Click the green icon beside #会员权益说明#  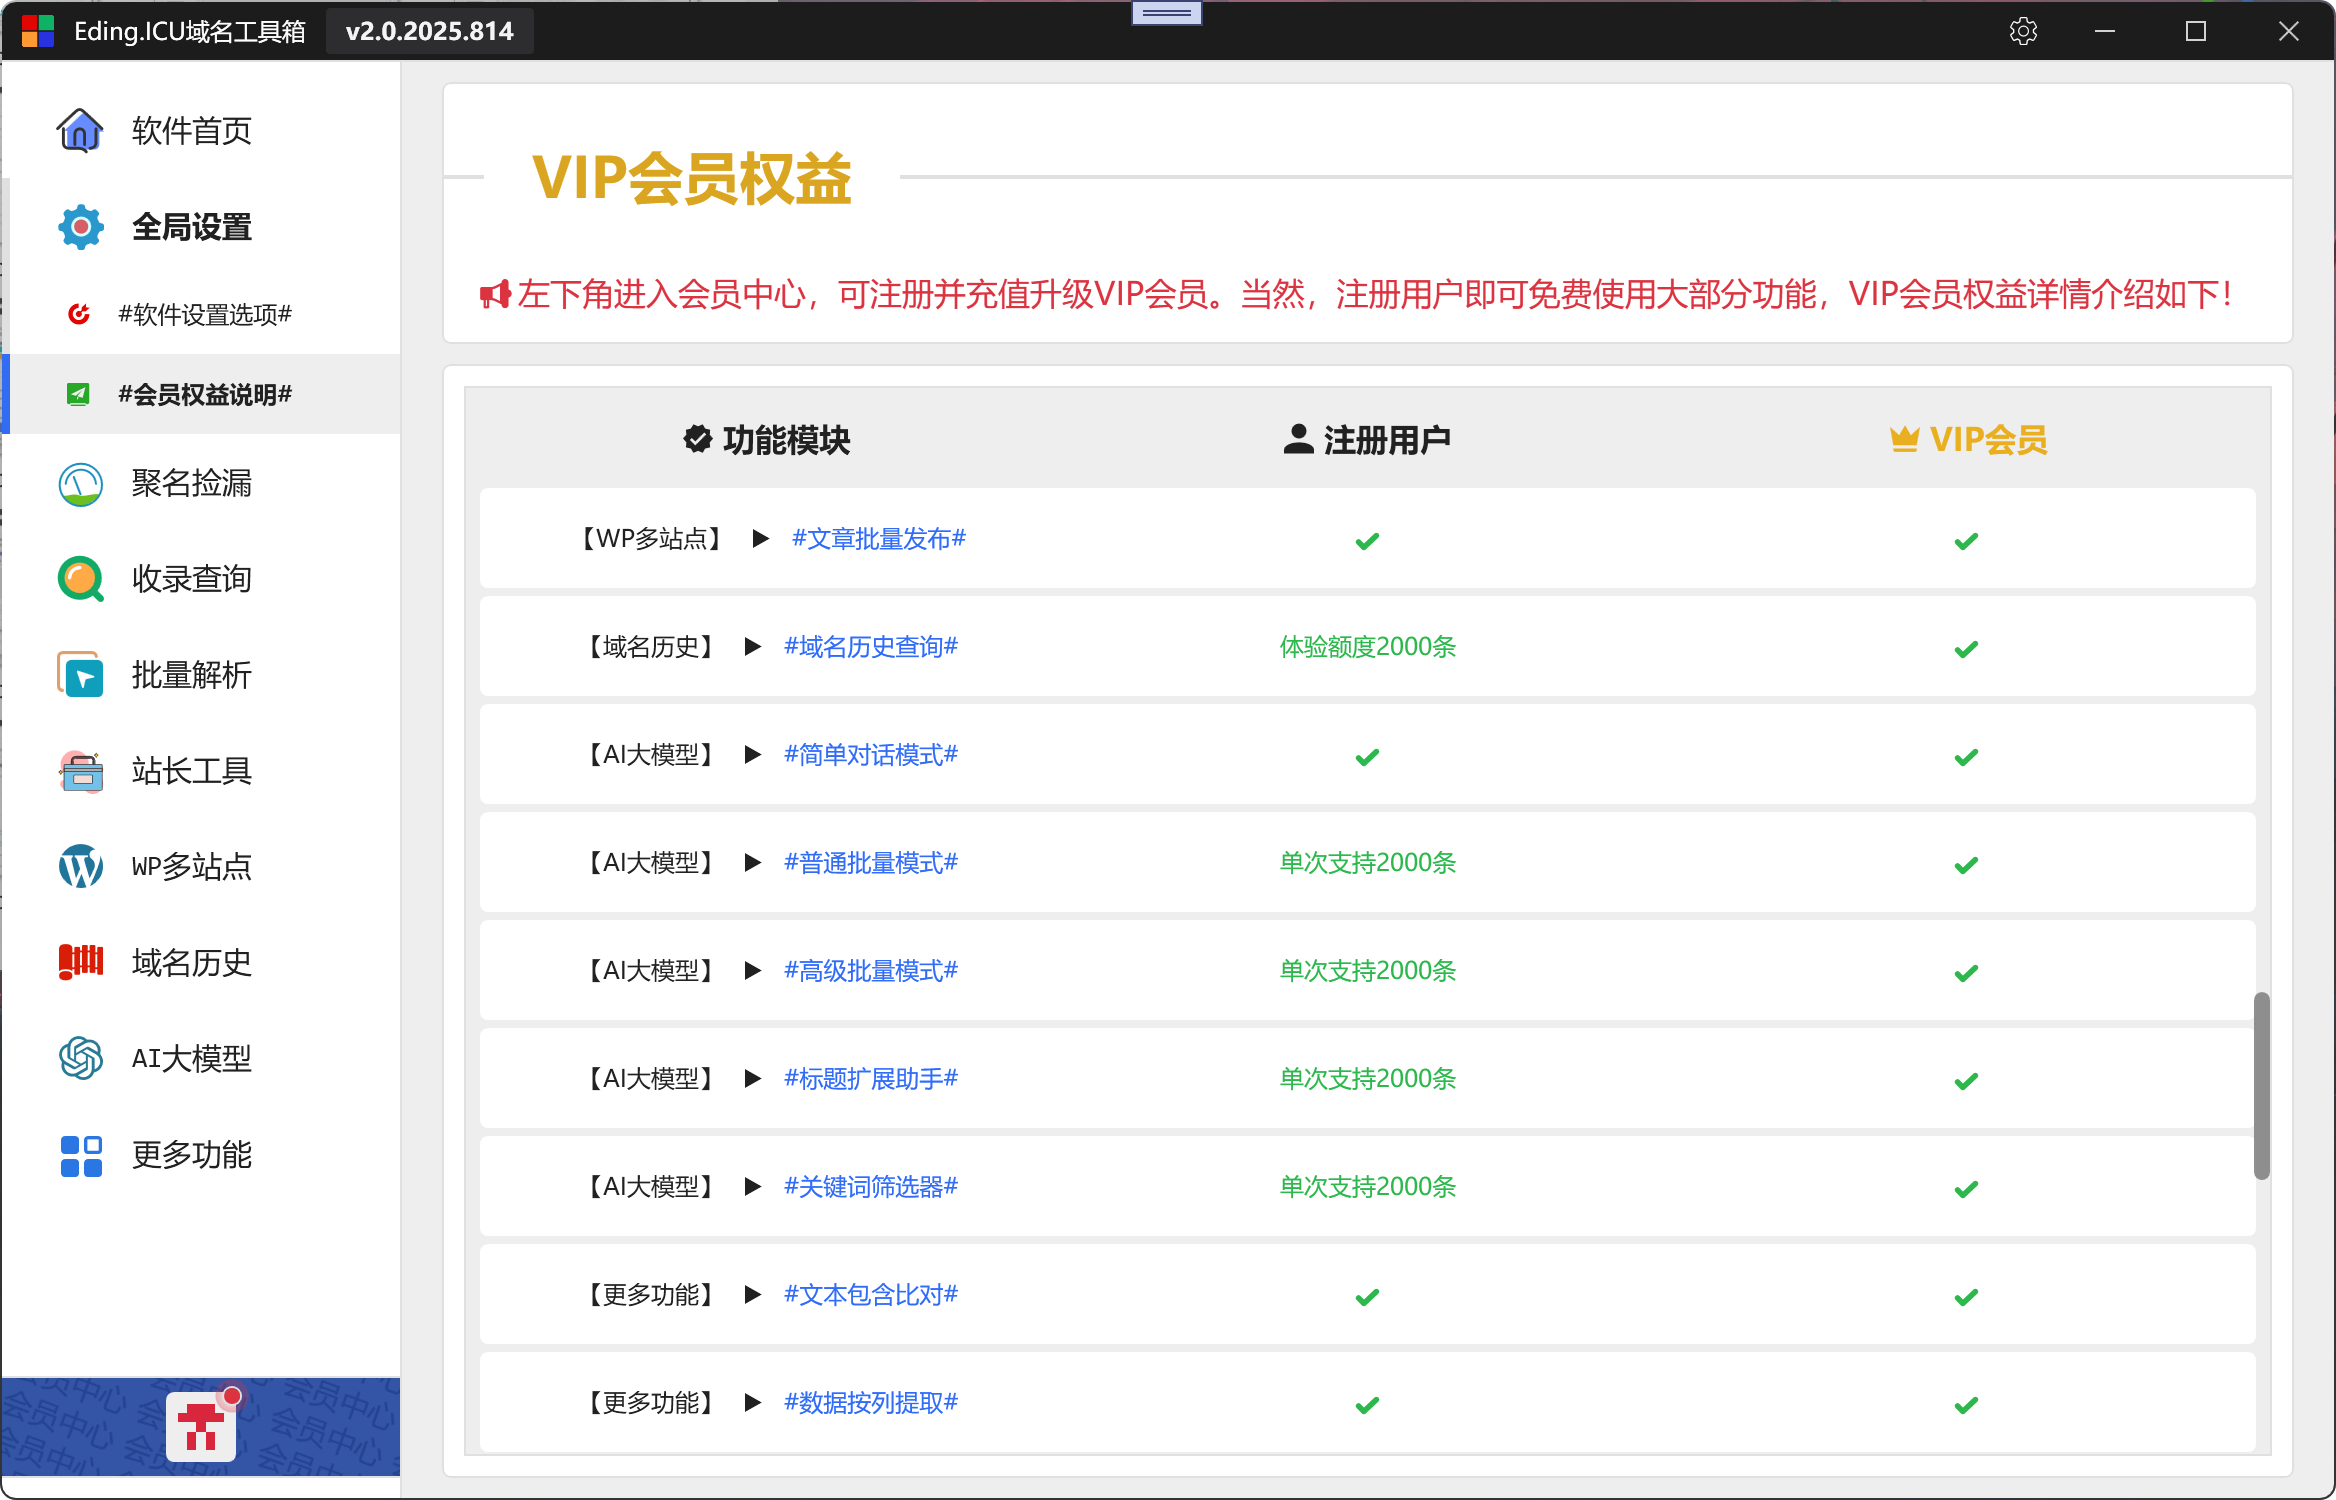tap(78, 394)
